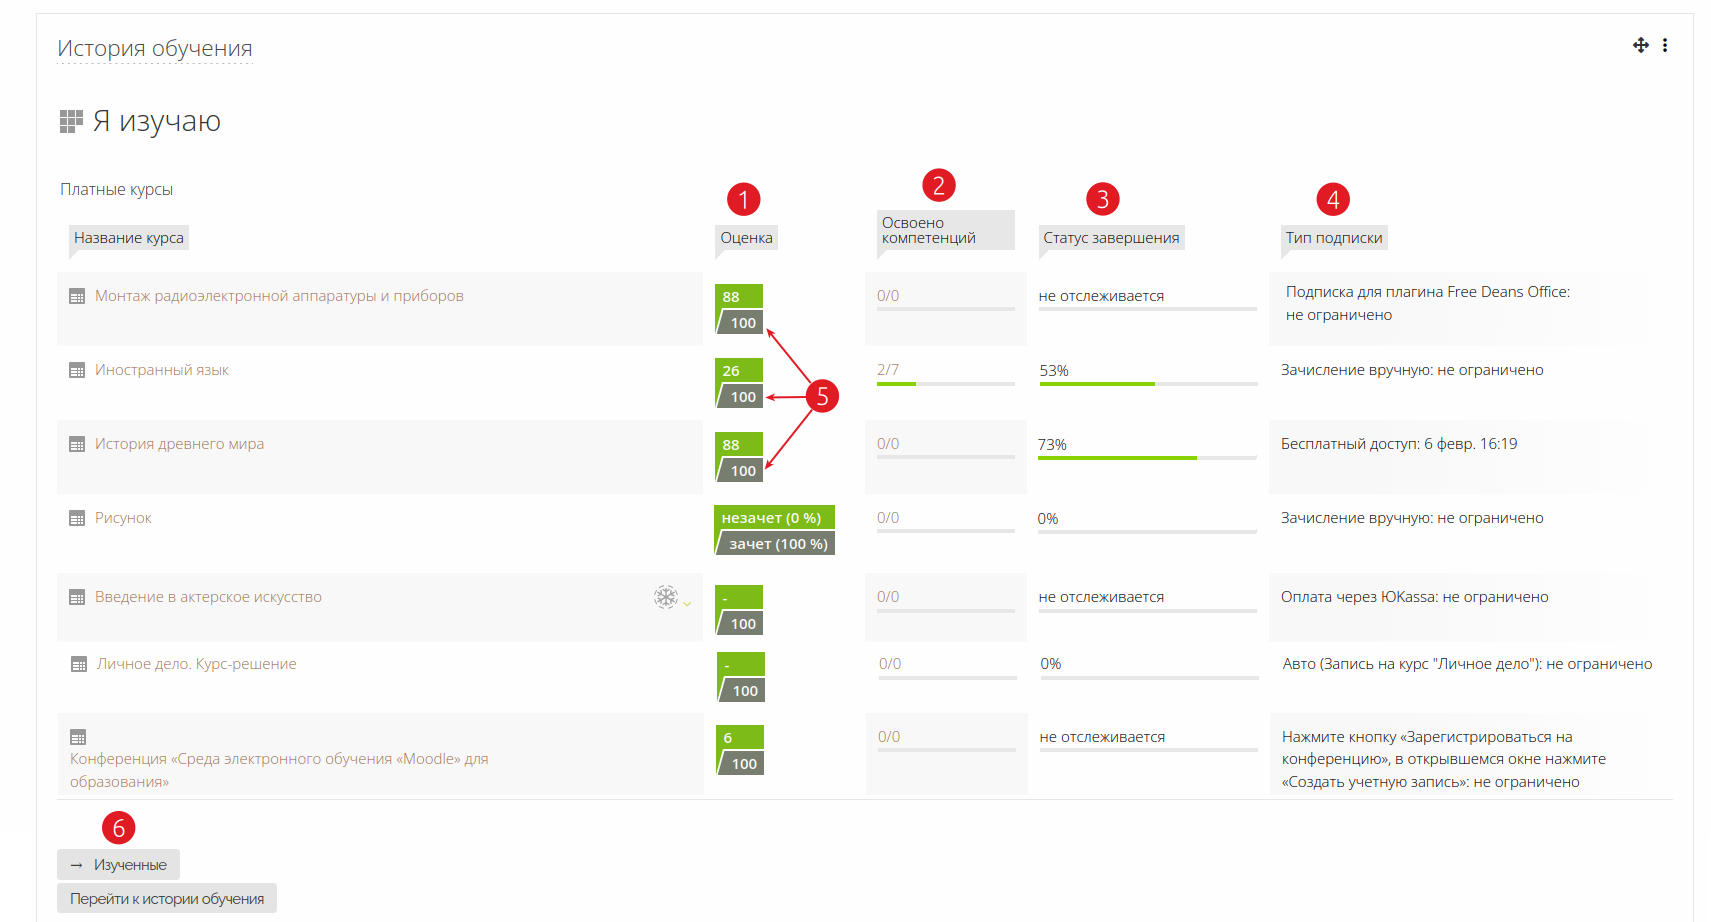The width and height of the screenshot is (1711, 922).
Task: Expand the small chevron next to the snowflake icon
Action: [x=687, y=603]
